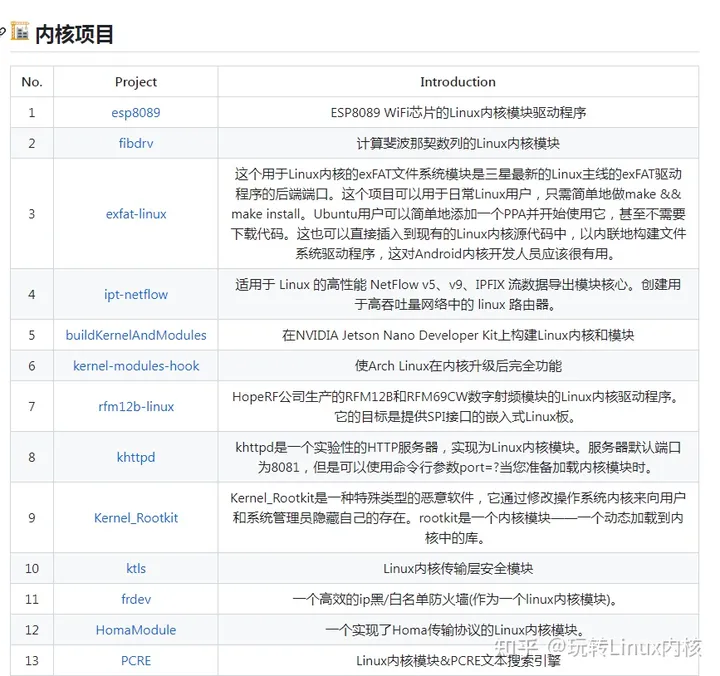Click the No. column header
Image resolution: width=720 pixels, height=676 pixels.
pyautogui.click(x=32, y=82)
